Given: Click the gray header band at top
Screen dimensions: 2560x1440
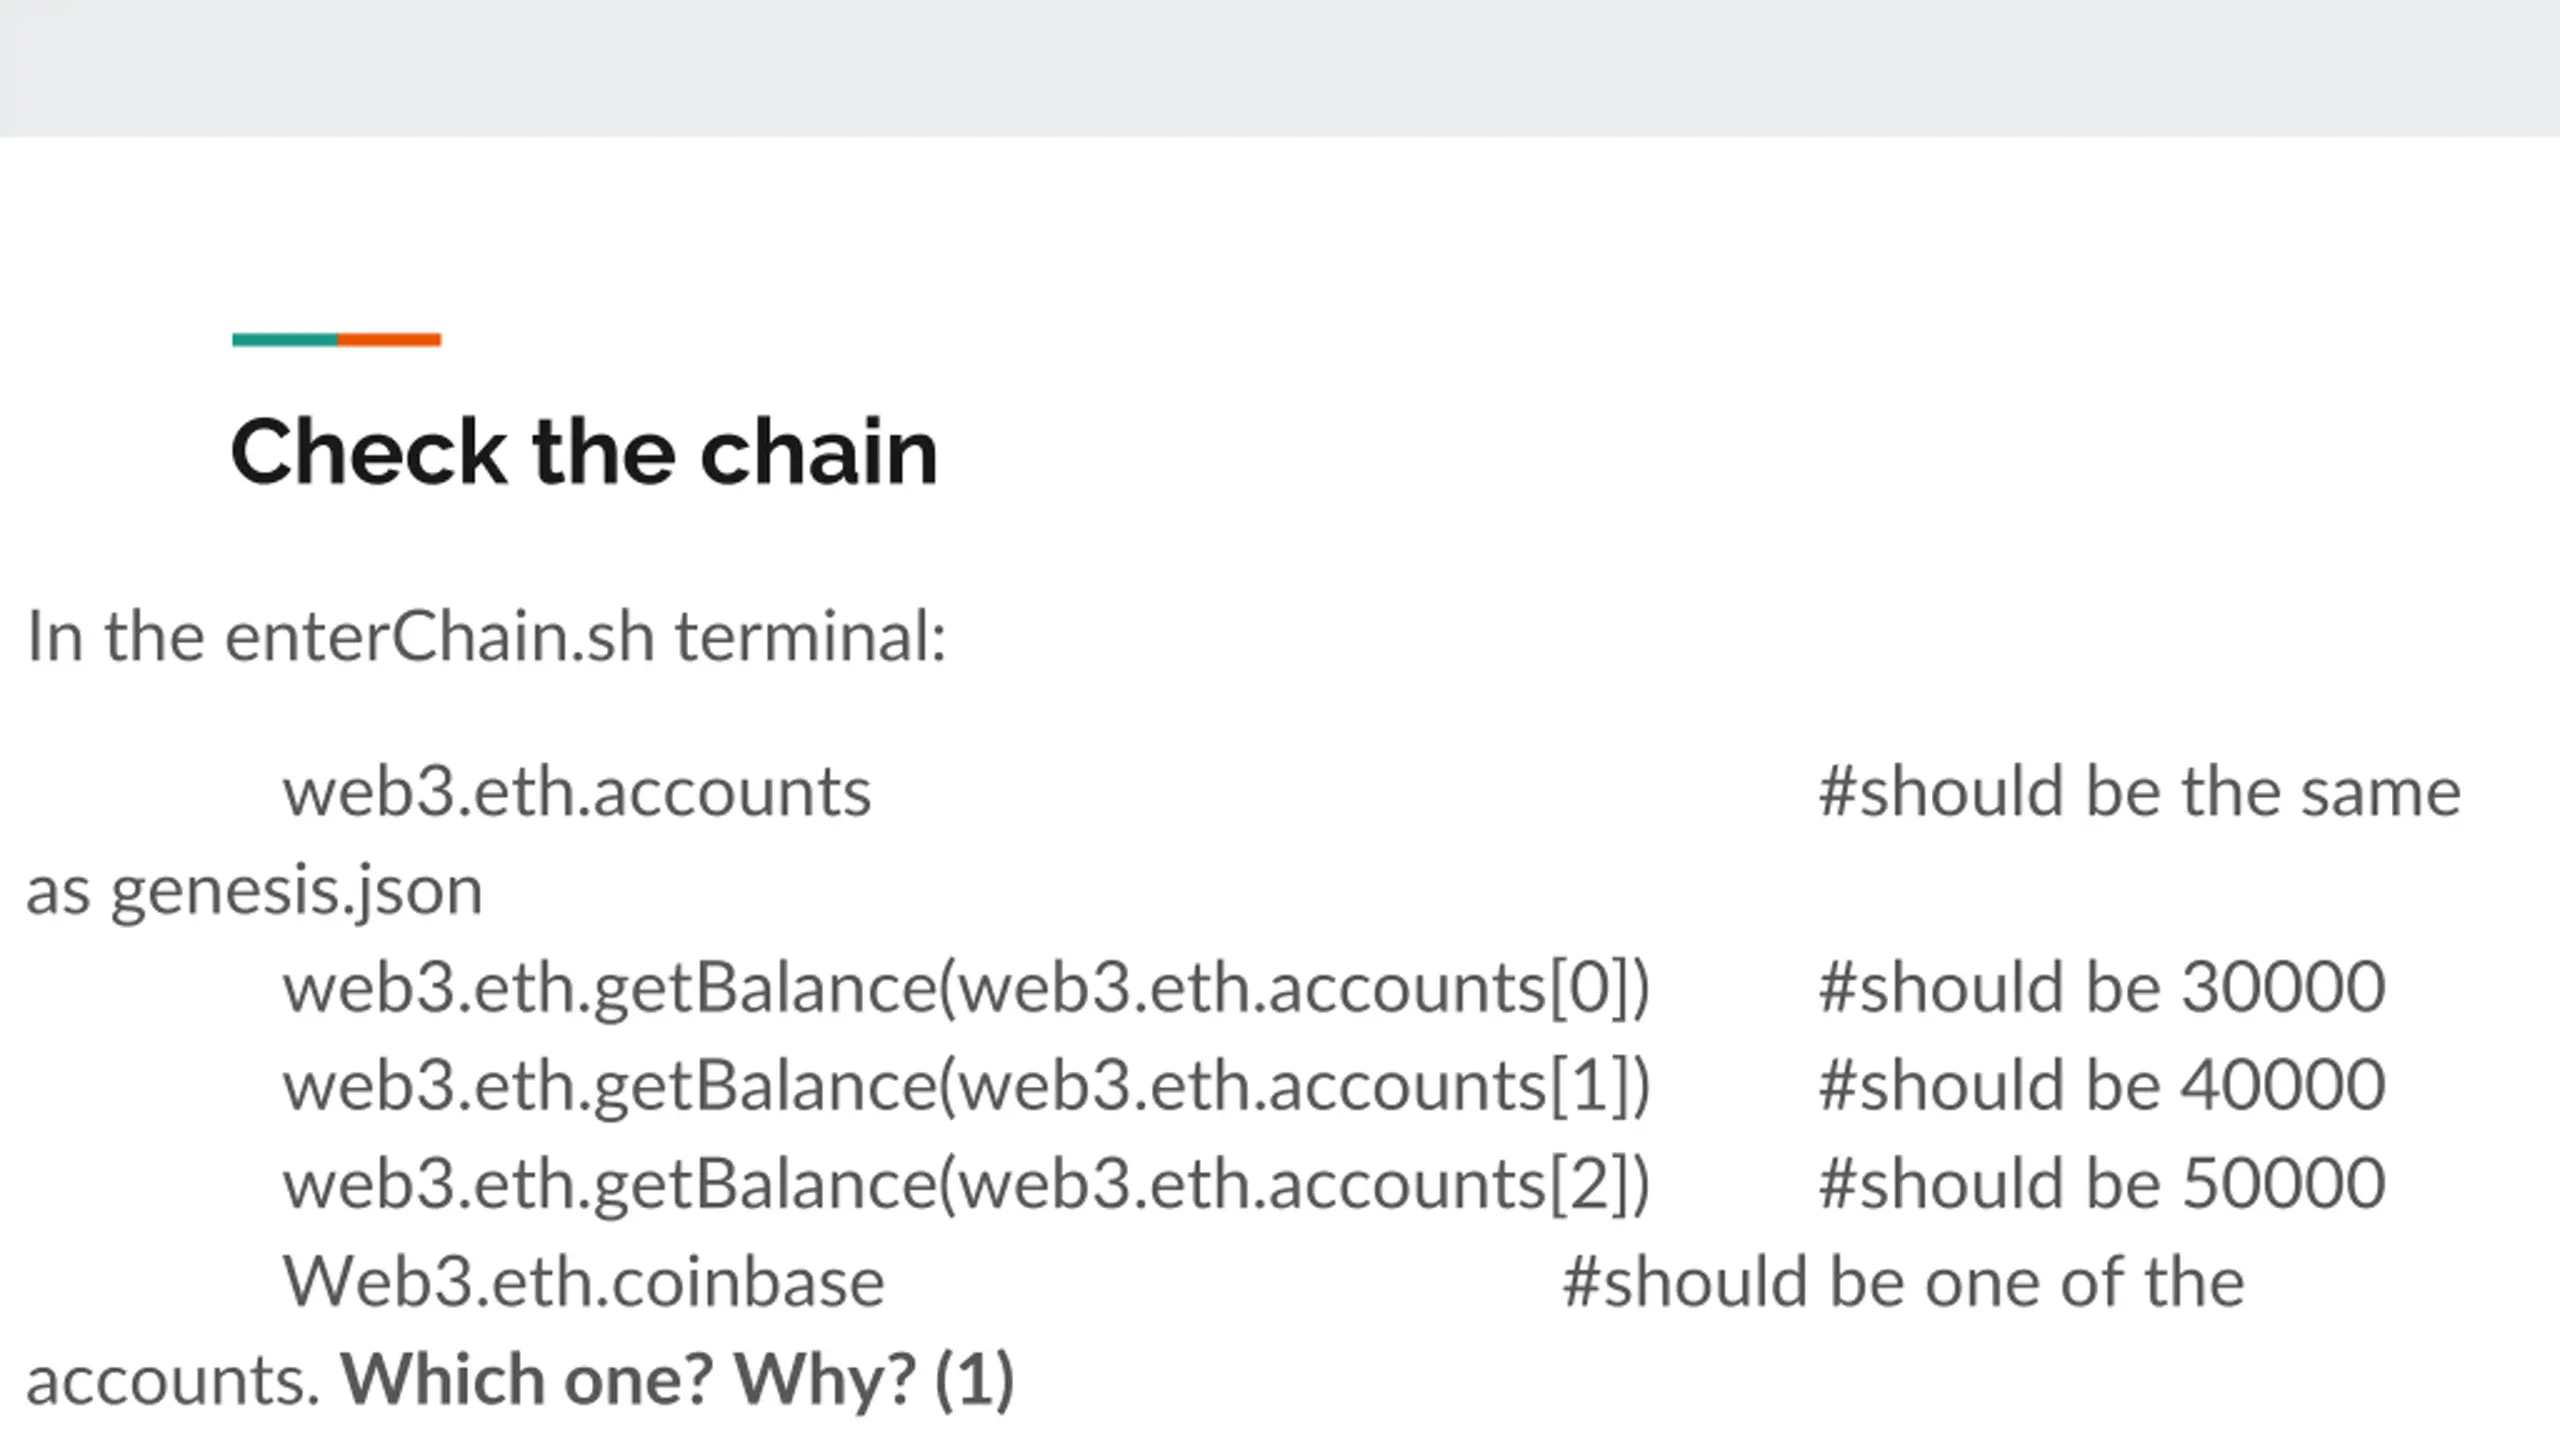Looking at the screenshot, I should point(1280,68).
